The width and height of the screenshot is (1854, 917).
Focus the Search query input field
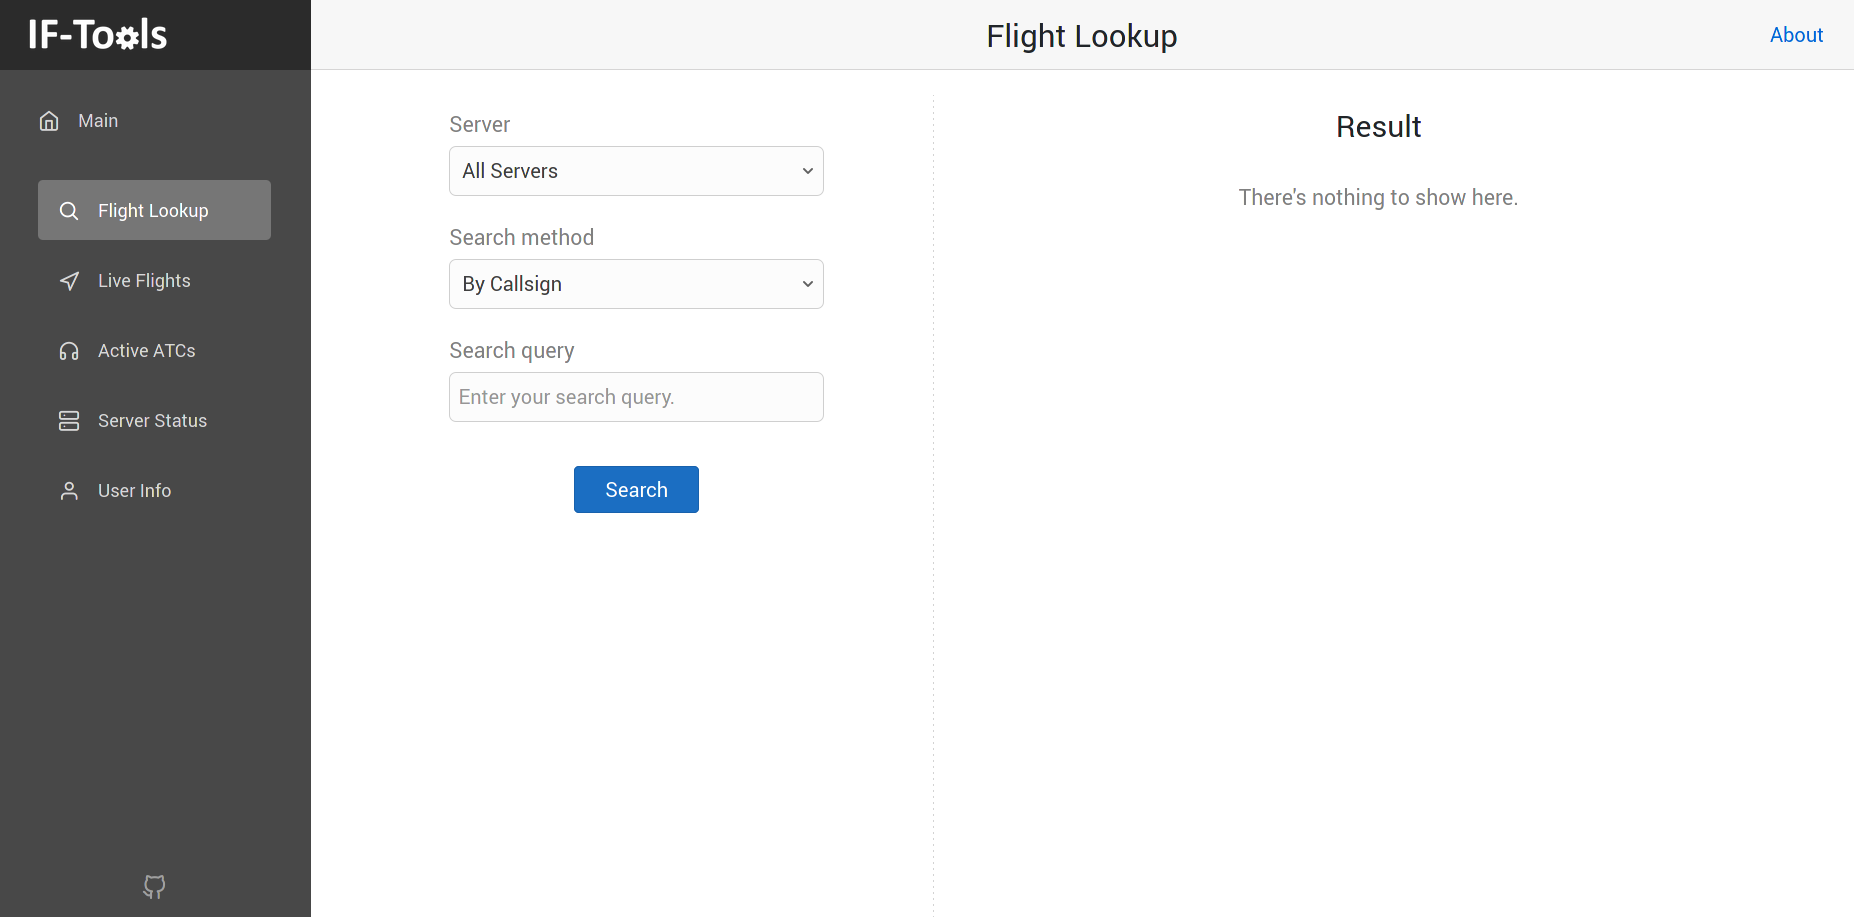point(636,397)
